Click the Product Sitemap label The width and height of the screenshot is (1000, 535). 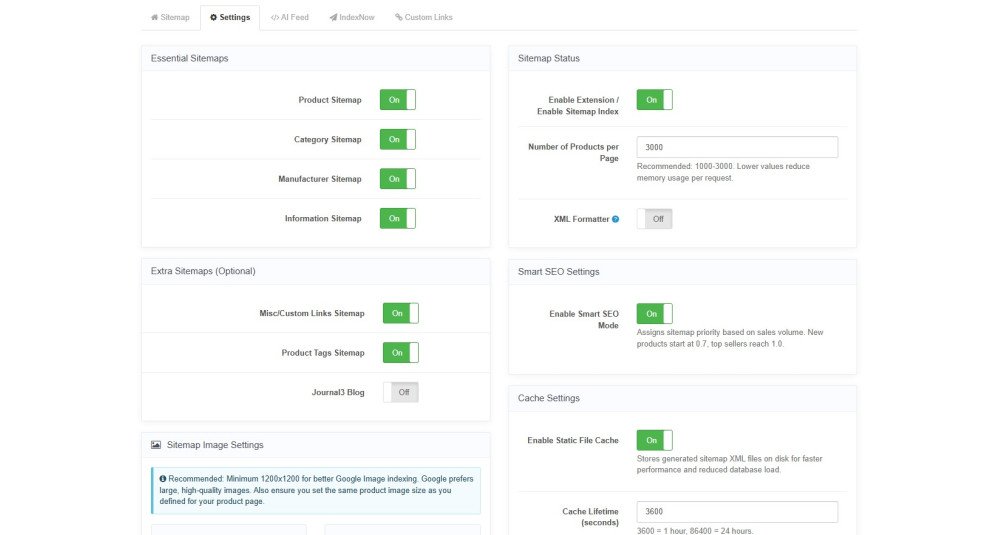pos(330,100)
